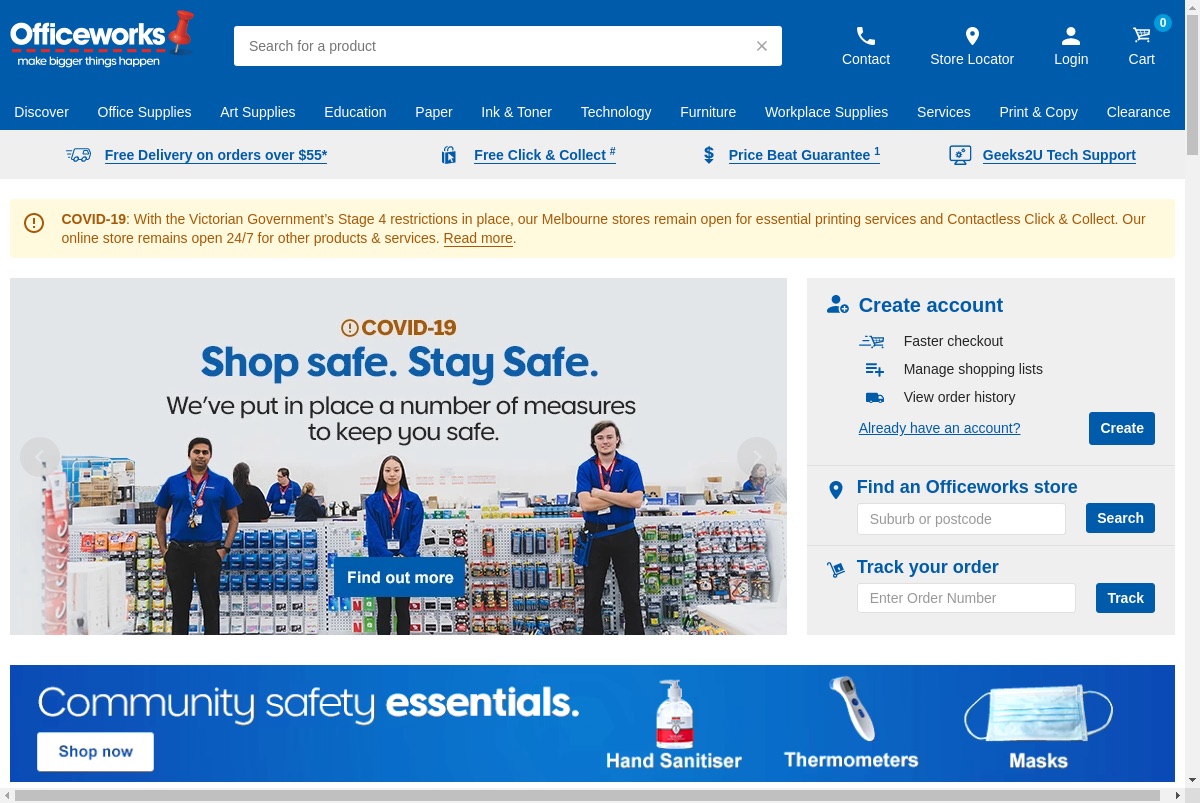Click the Officeworks logo
The width and height of the screenshot is (1200, 803).
(x=102, y=40)
